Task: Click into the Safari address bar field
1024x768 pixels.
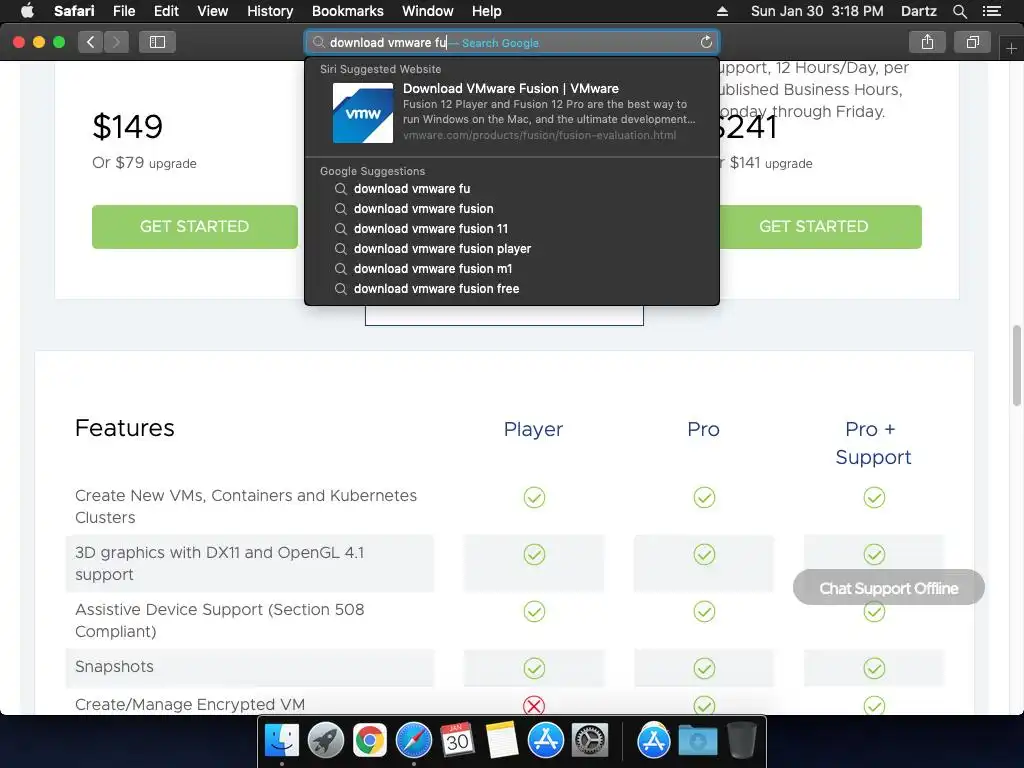Action: [x=512, y=42]
